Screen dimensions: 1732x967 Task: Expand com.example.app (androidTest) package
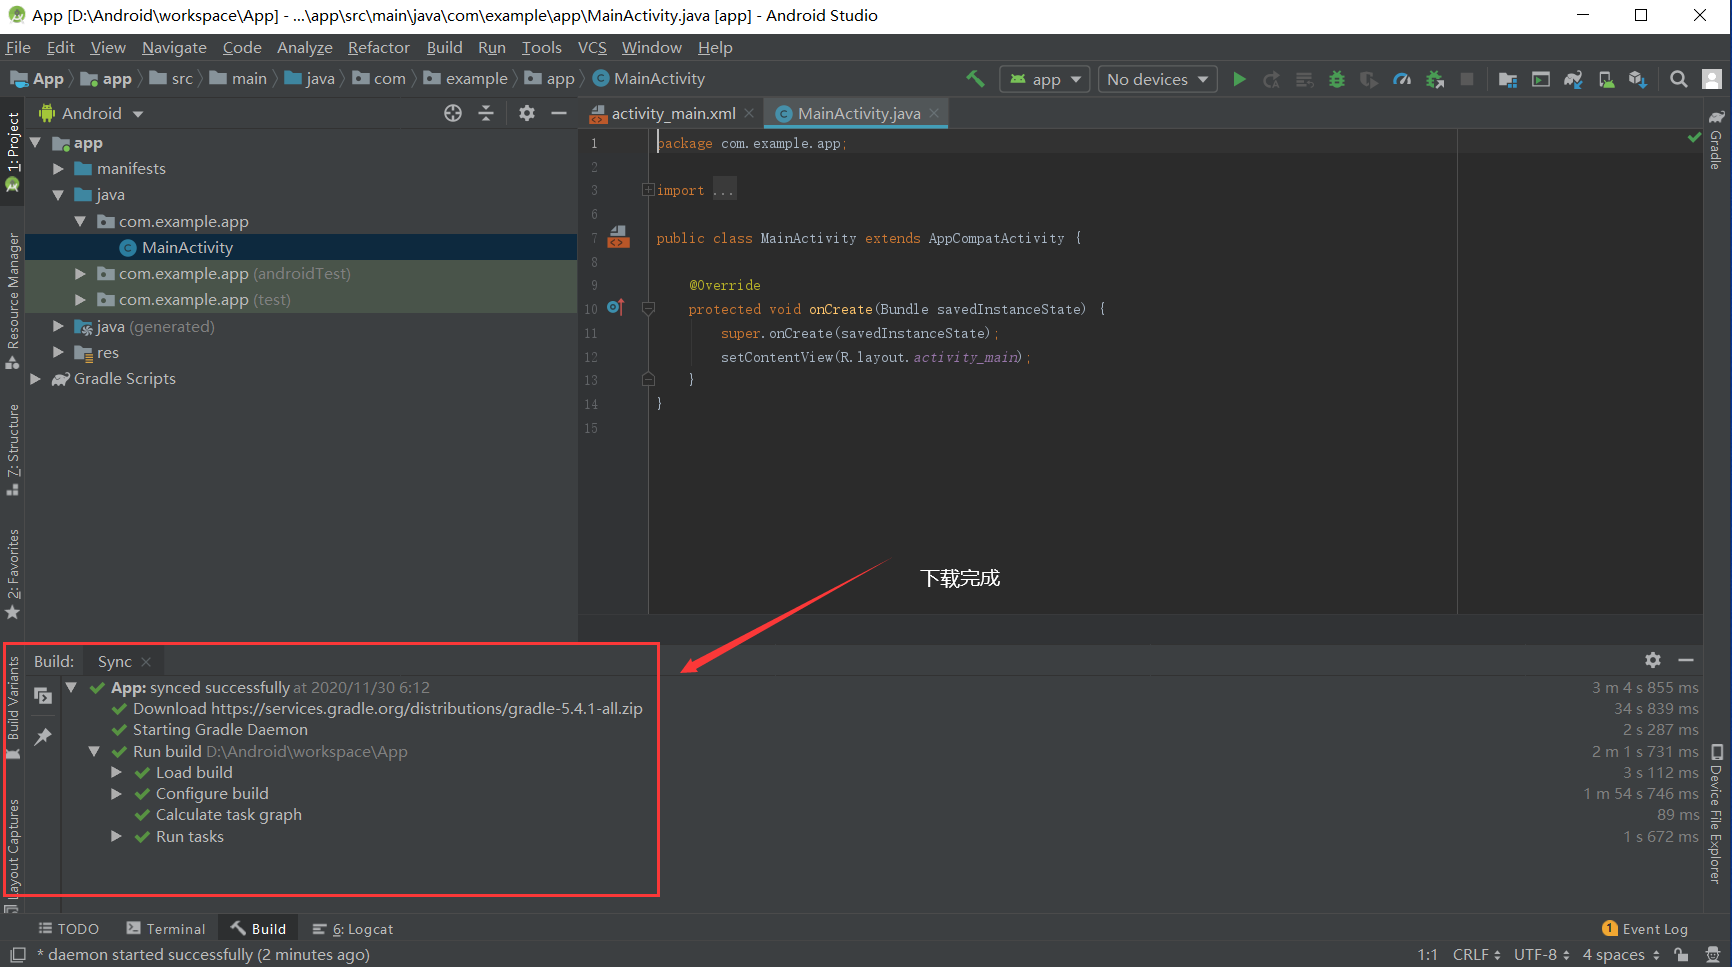coord(80,273)
